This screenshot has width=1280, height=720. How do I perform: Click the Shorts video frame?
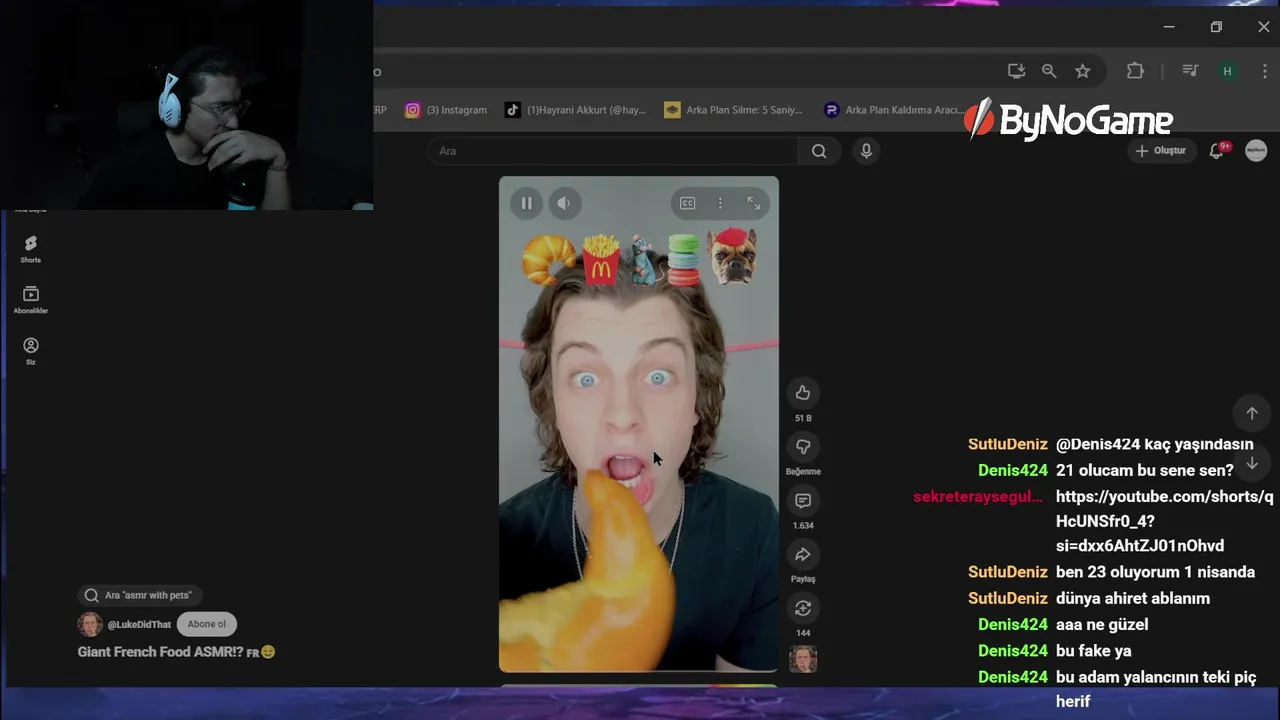[x=638, y=424]
